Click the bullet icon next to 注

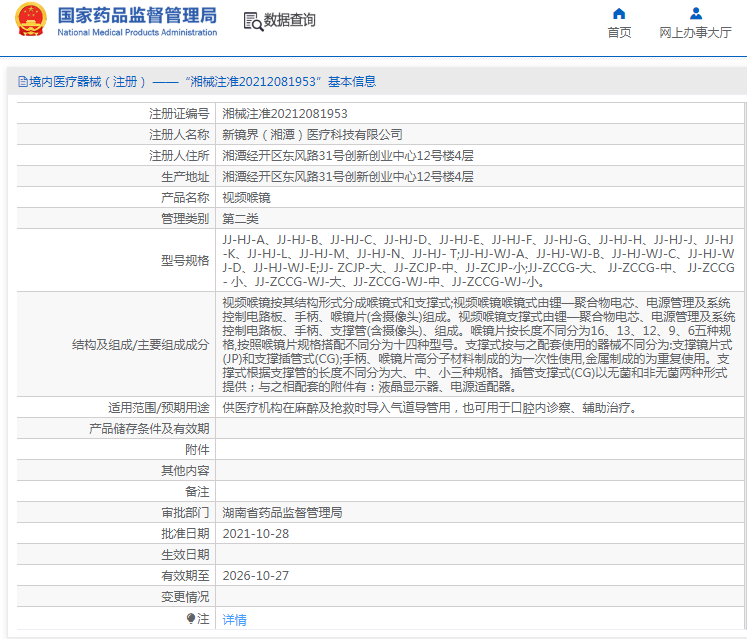click(x=190, y=619)
